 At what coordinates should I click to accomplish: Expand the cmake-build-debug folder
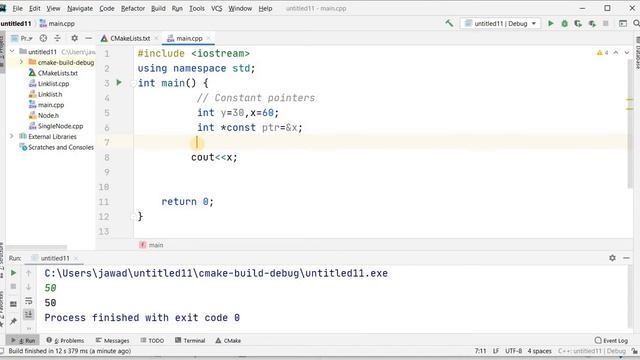point(21,62)
